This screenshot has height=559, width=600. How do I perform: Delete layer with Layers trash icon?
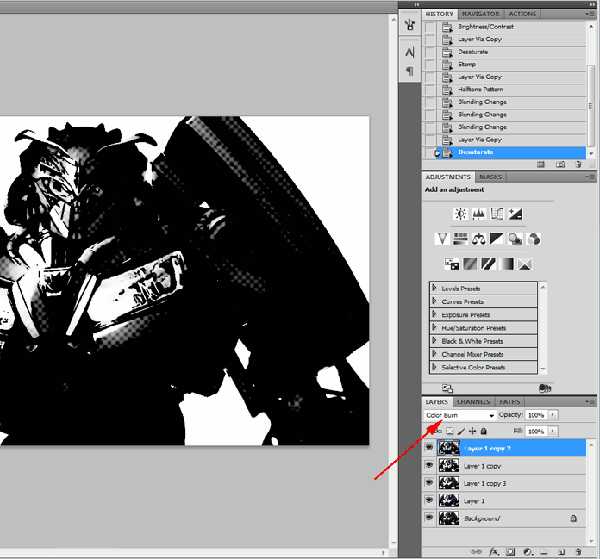[579, 552]
